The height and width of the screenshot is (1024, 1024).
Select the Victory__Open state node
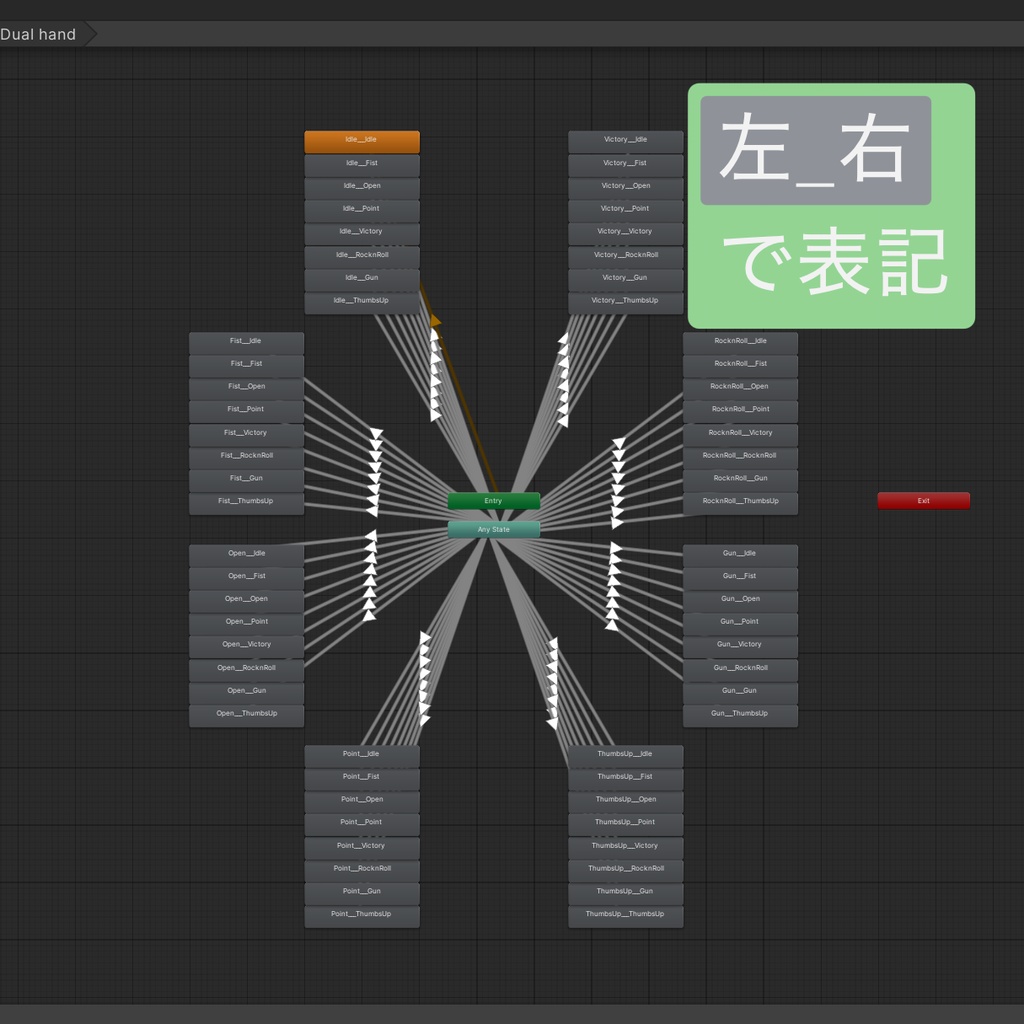click(626, 187)
